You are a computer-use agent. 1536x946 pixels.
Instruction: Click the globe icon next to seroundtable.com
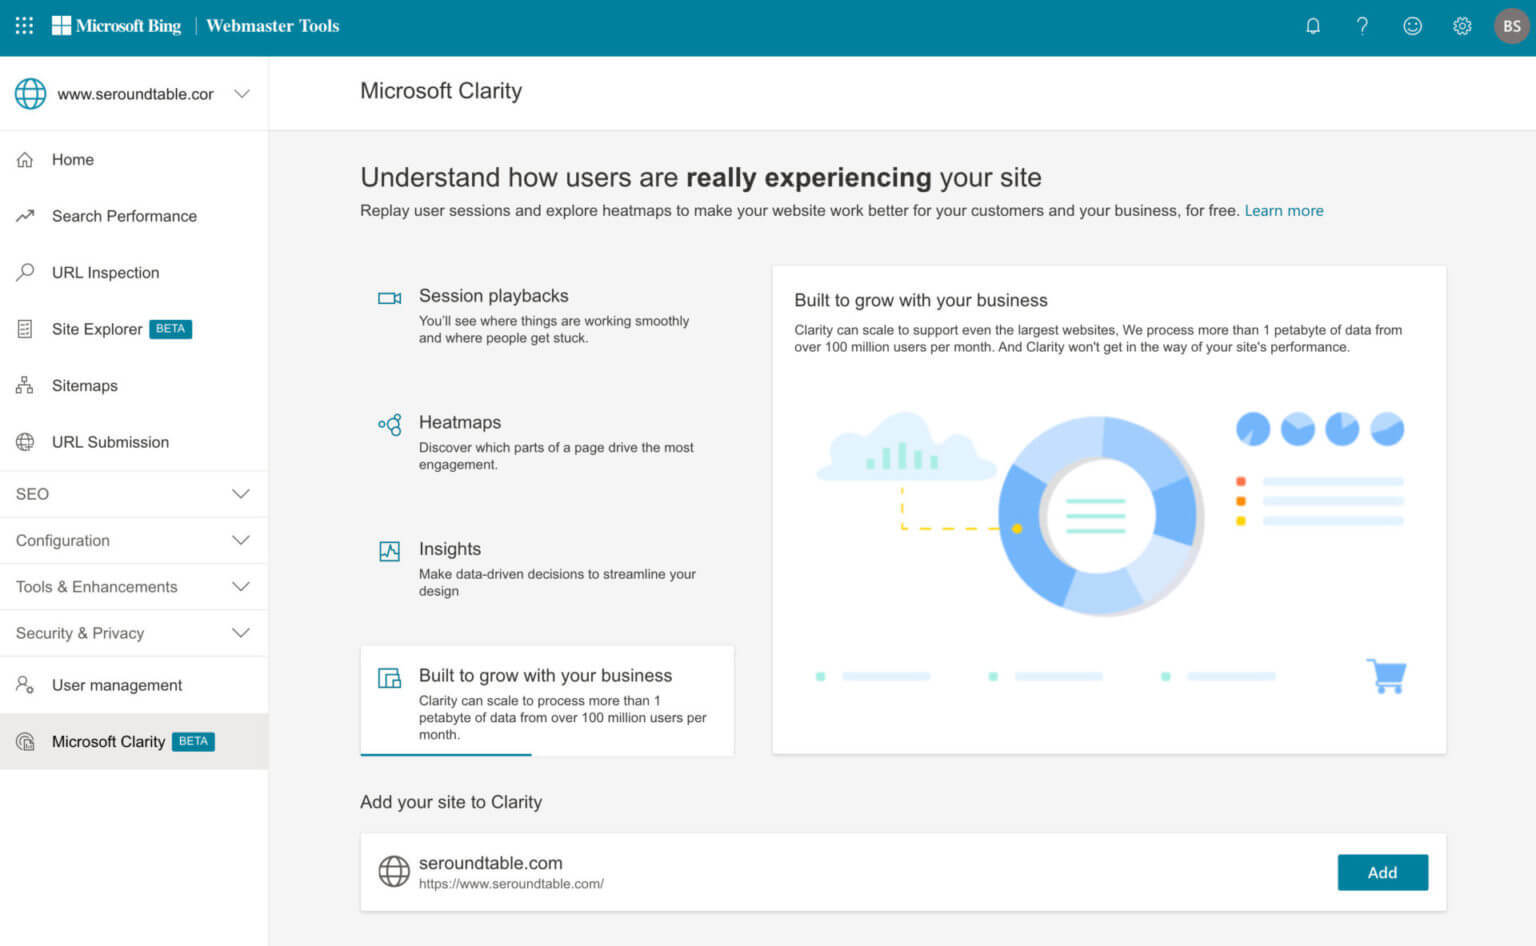coord(394,871)
